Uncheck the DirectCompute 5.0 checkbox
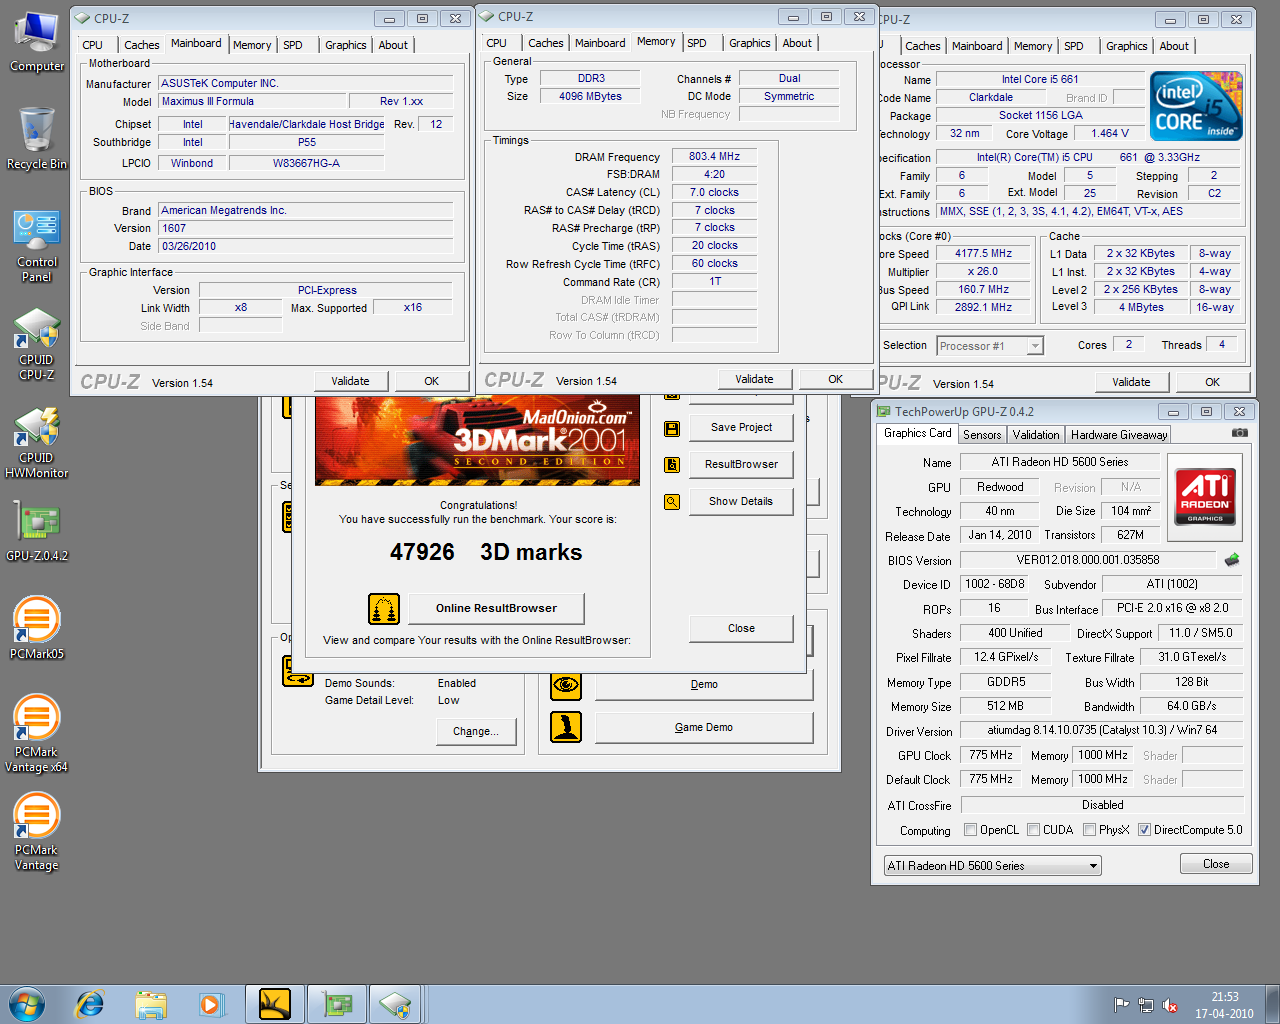The image size is (1280, 1024). pyautogui.click(x=1144, y=830)
